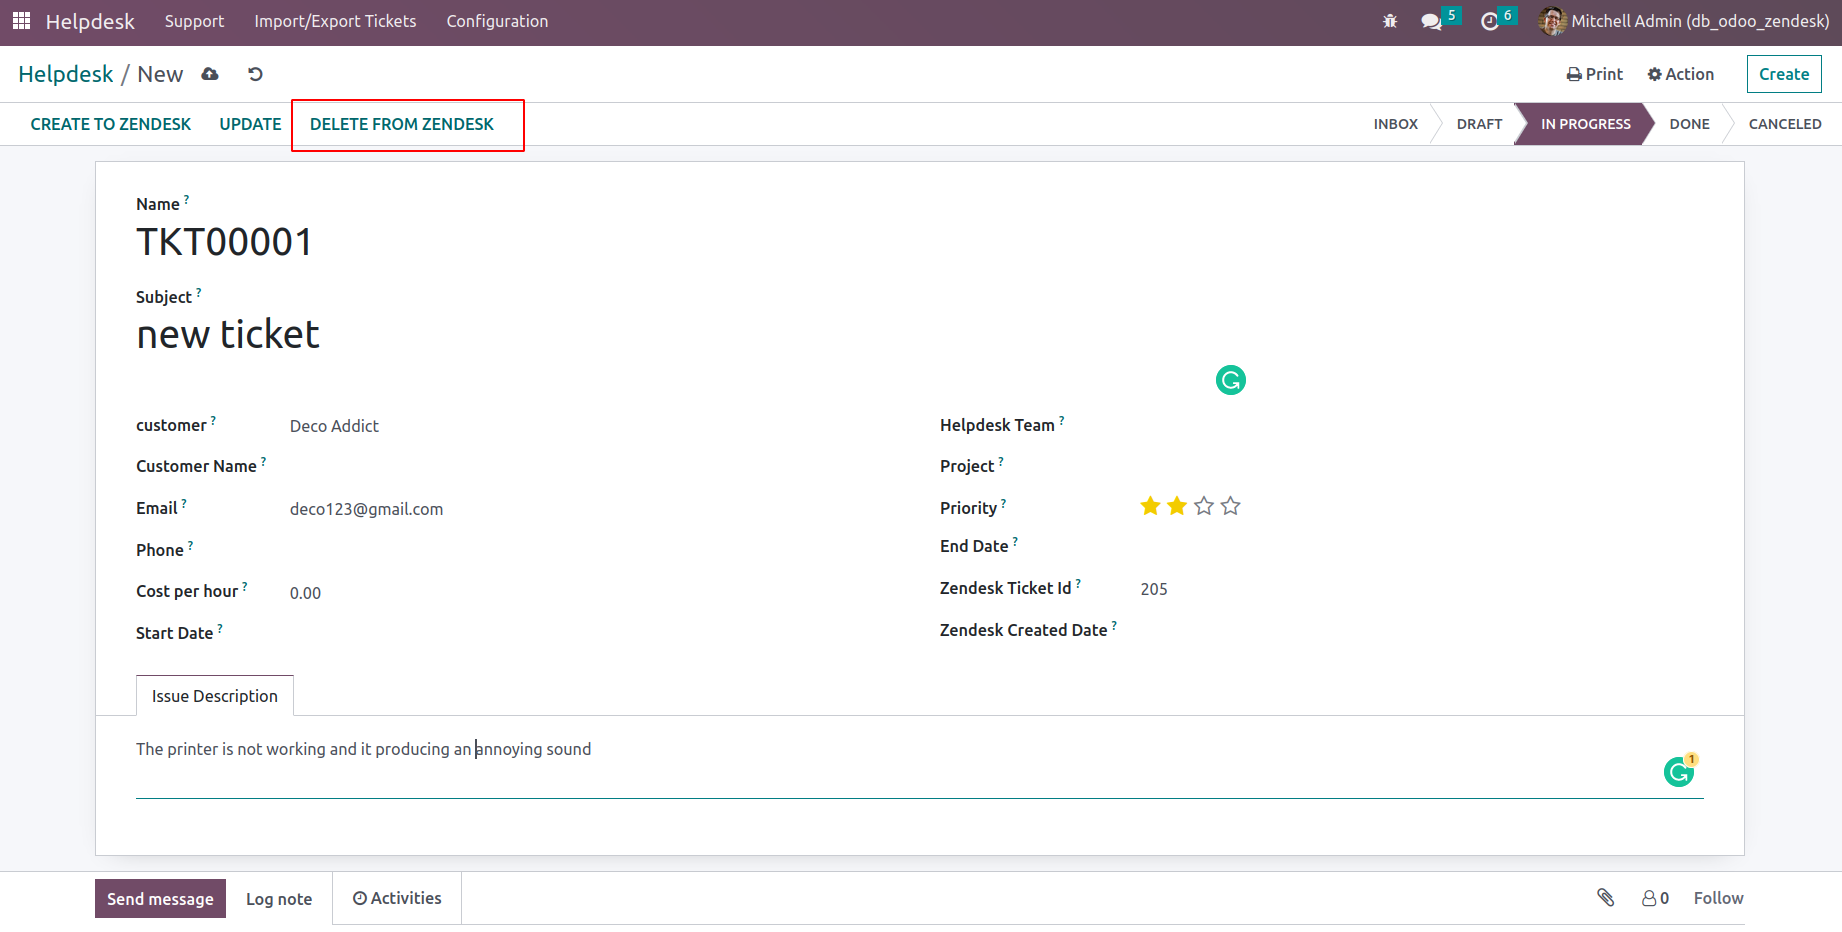
Task: Open Grammarly badge in issue description
Action: coord(1680,772)
